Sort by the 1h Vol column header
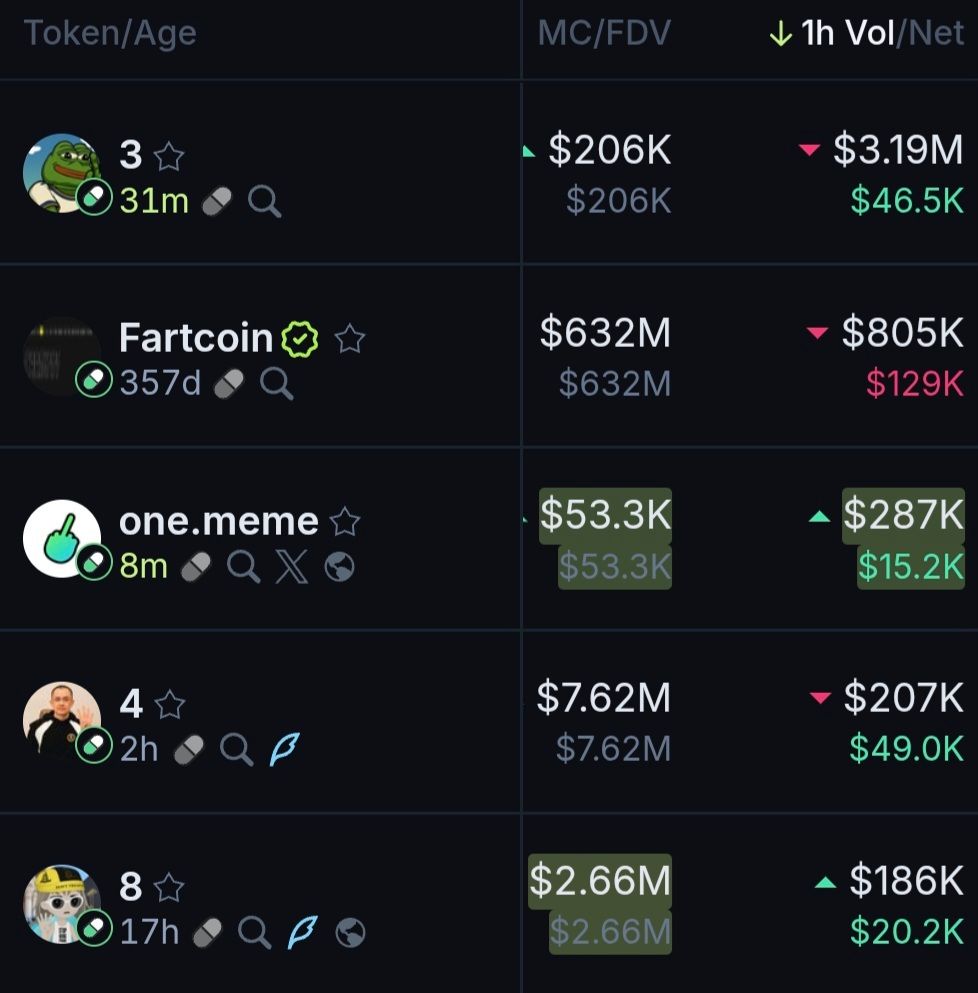This screenshot has height=993, width=978. tap(847, 33)
